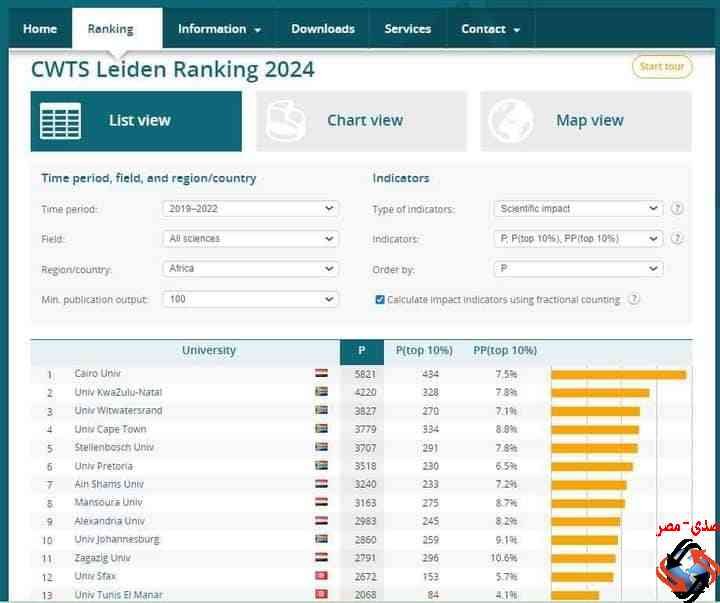This screenshot has width=720, height=603.
Task: Toggle fractional counting checkbox
Action: (x=380, y=300)
